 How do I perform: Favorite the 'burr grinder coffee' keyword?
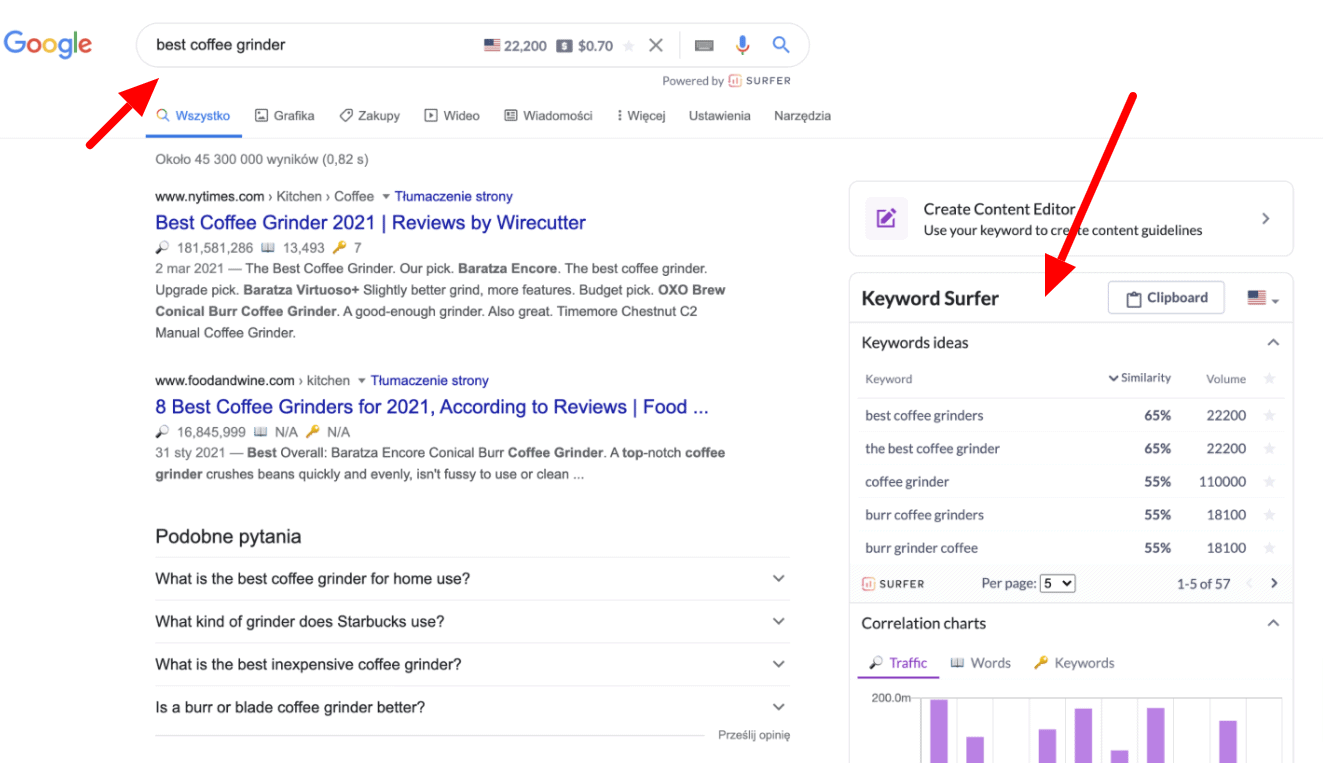(x=1270, y=548)
